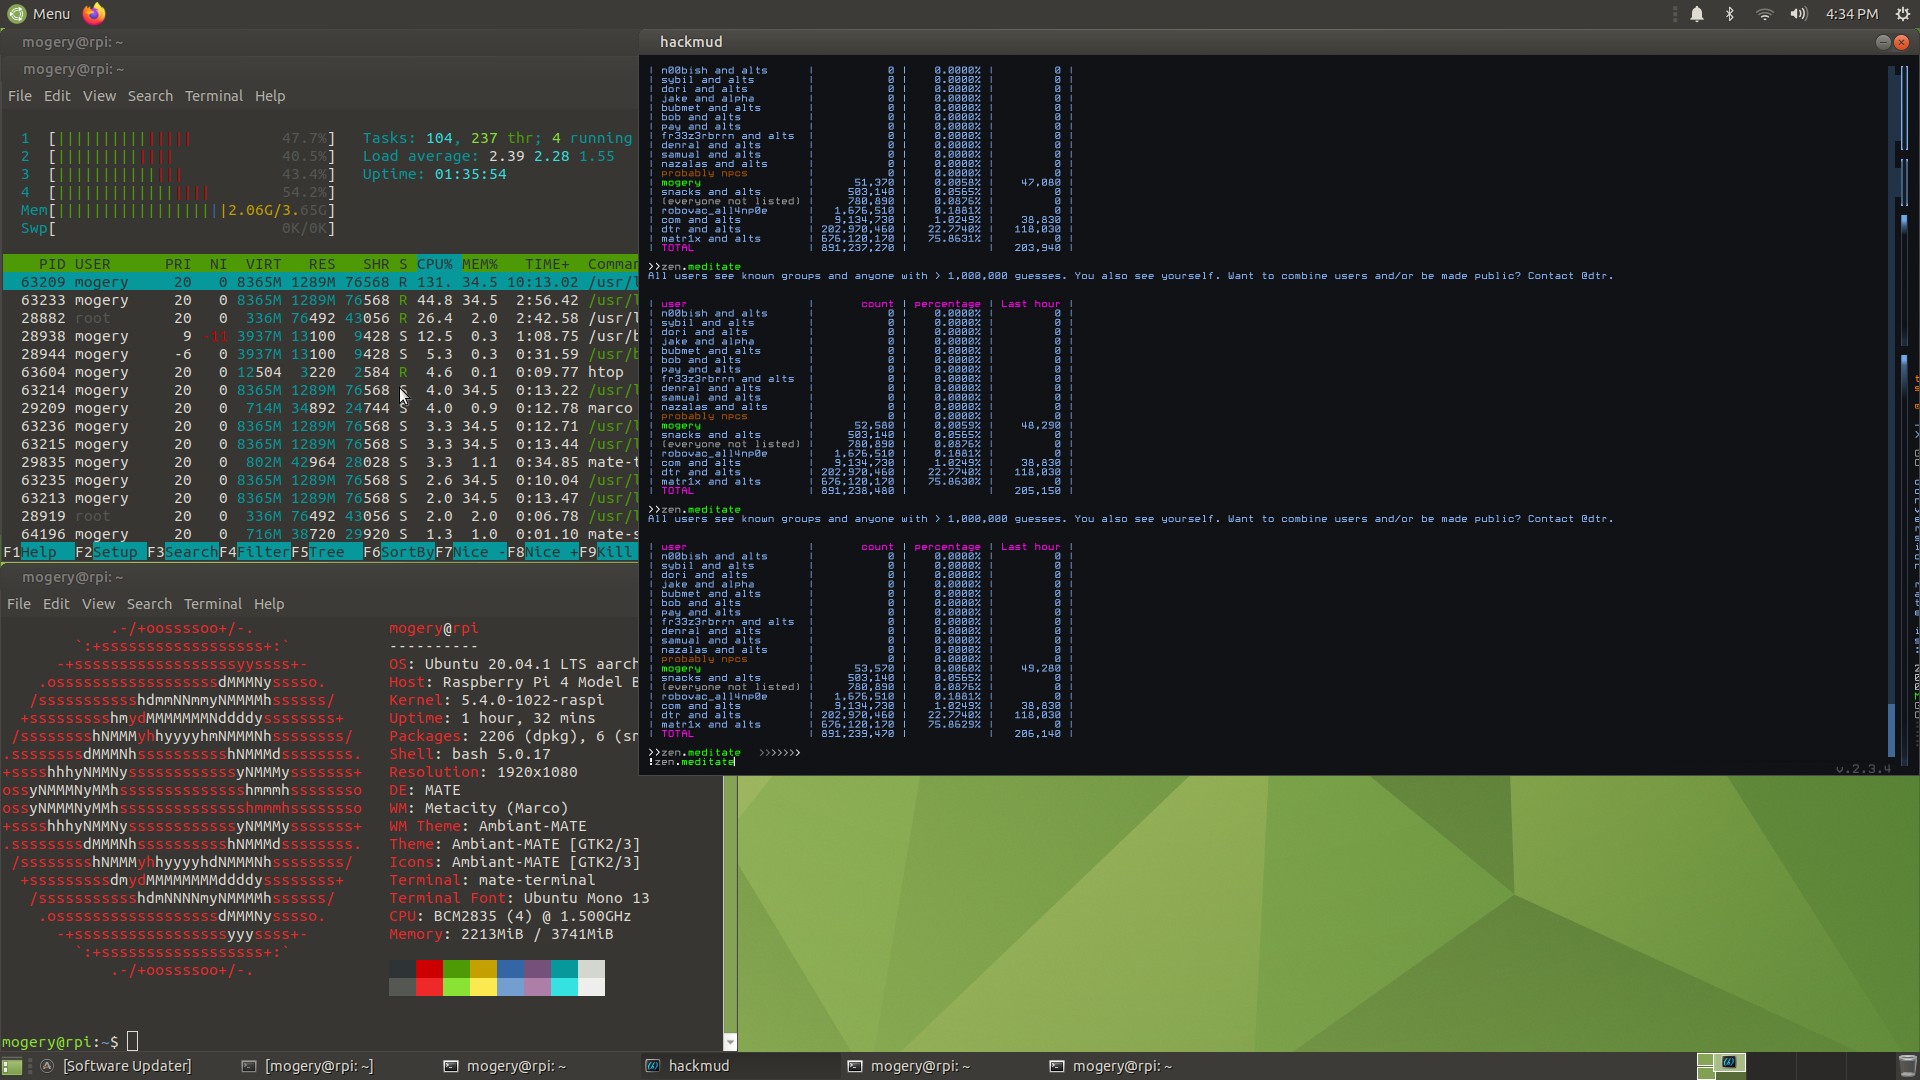Click the Bluetooth indicator icon

1730,14
